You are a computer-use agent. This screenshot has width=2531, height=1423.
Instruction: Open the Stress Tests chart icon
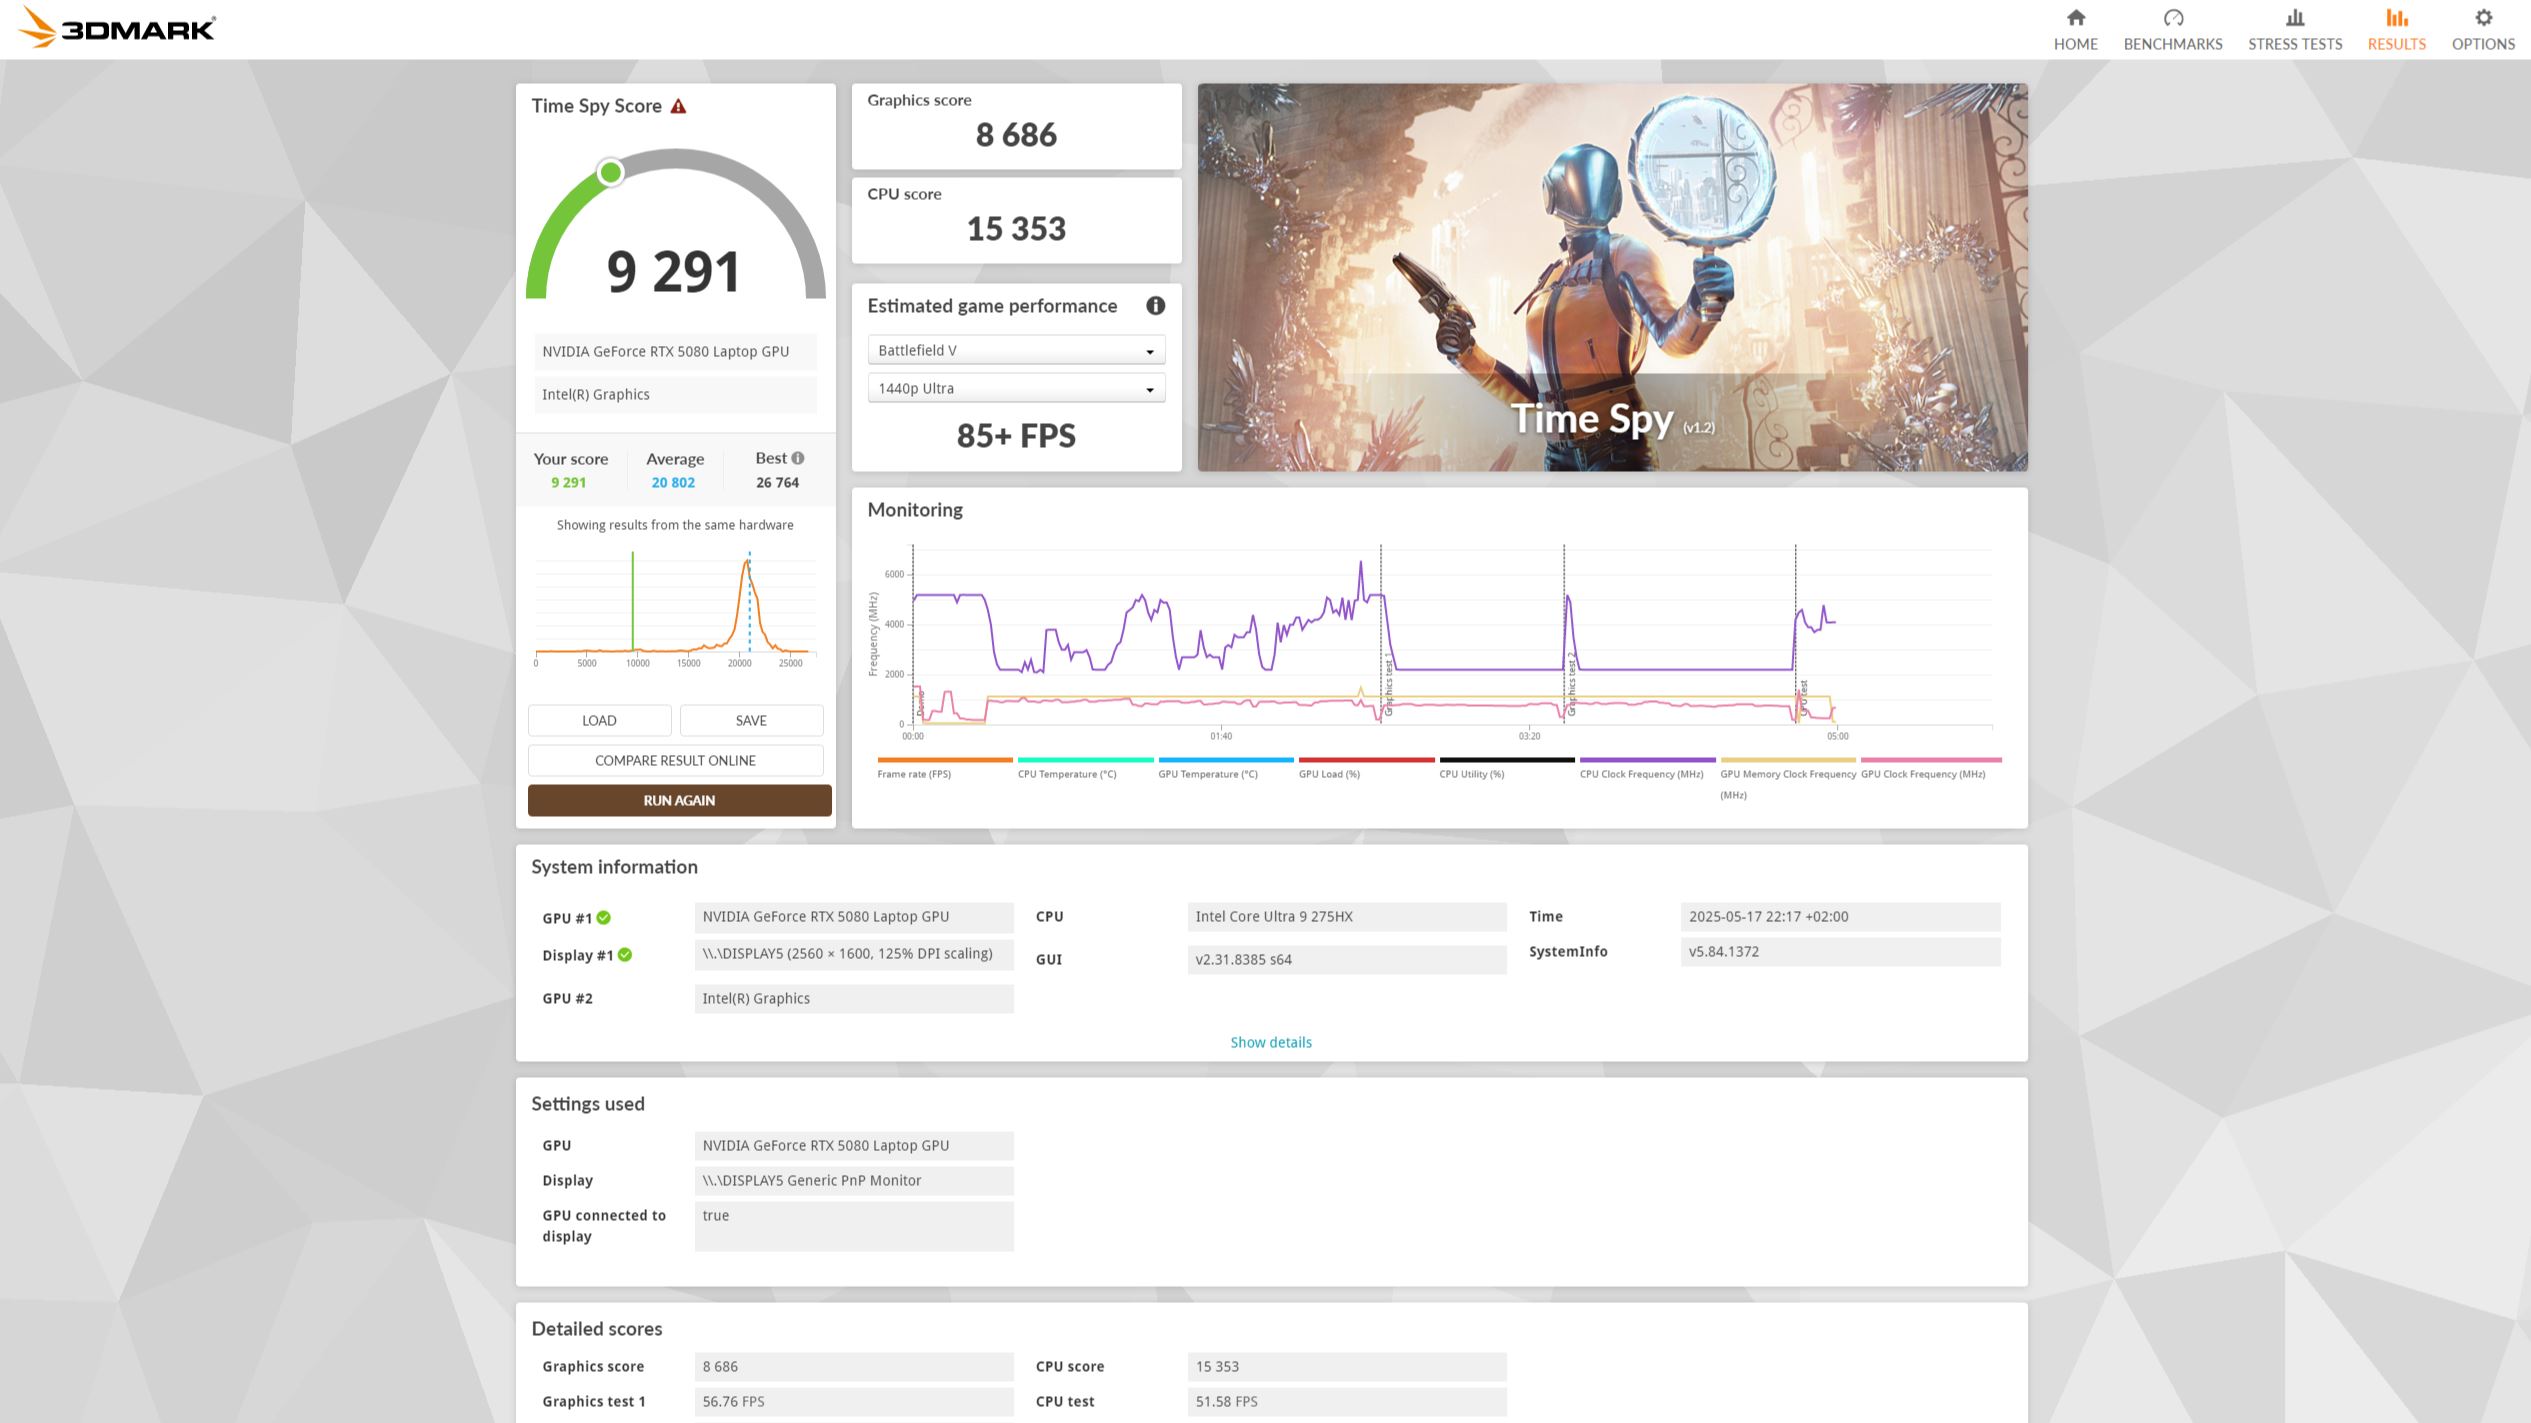pyautogui.click(x=2295, y=18)
